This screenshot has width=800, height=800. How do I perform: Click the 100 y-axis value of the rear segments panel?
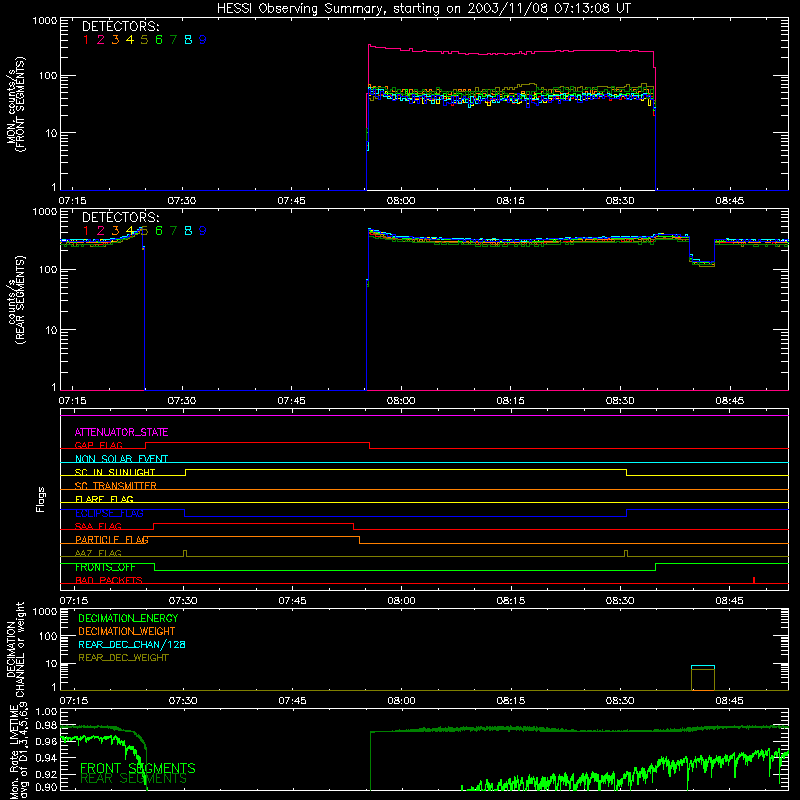coord(48,269)
